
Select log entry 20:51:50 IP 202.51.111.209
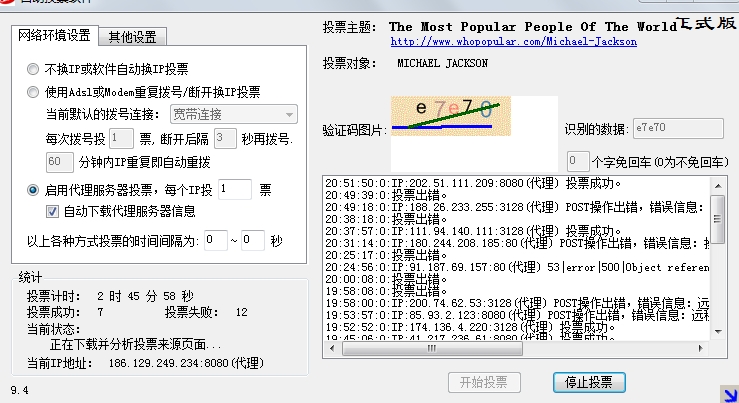tap(473, 183)
